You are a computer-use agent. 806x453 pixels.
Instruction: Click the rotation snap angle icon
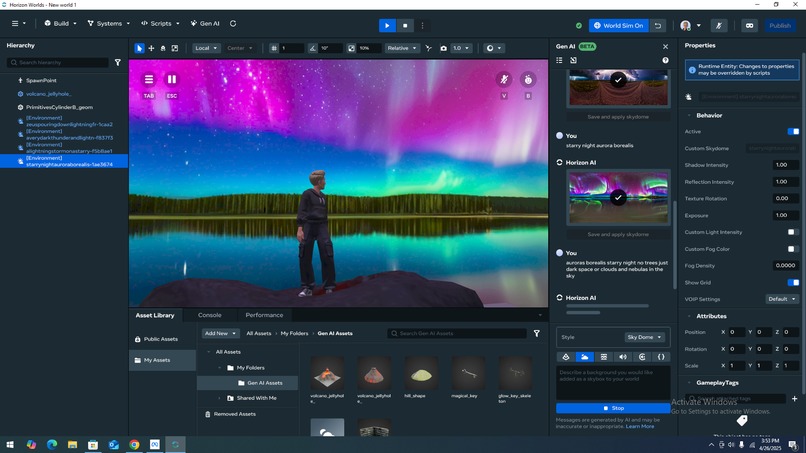313,48
